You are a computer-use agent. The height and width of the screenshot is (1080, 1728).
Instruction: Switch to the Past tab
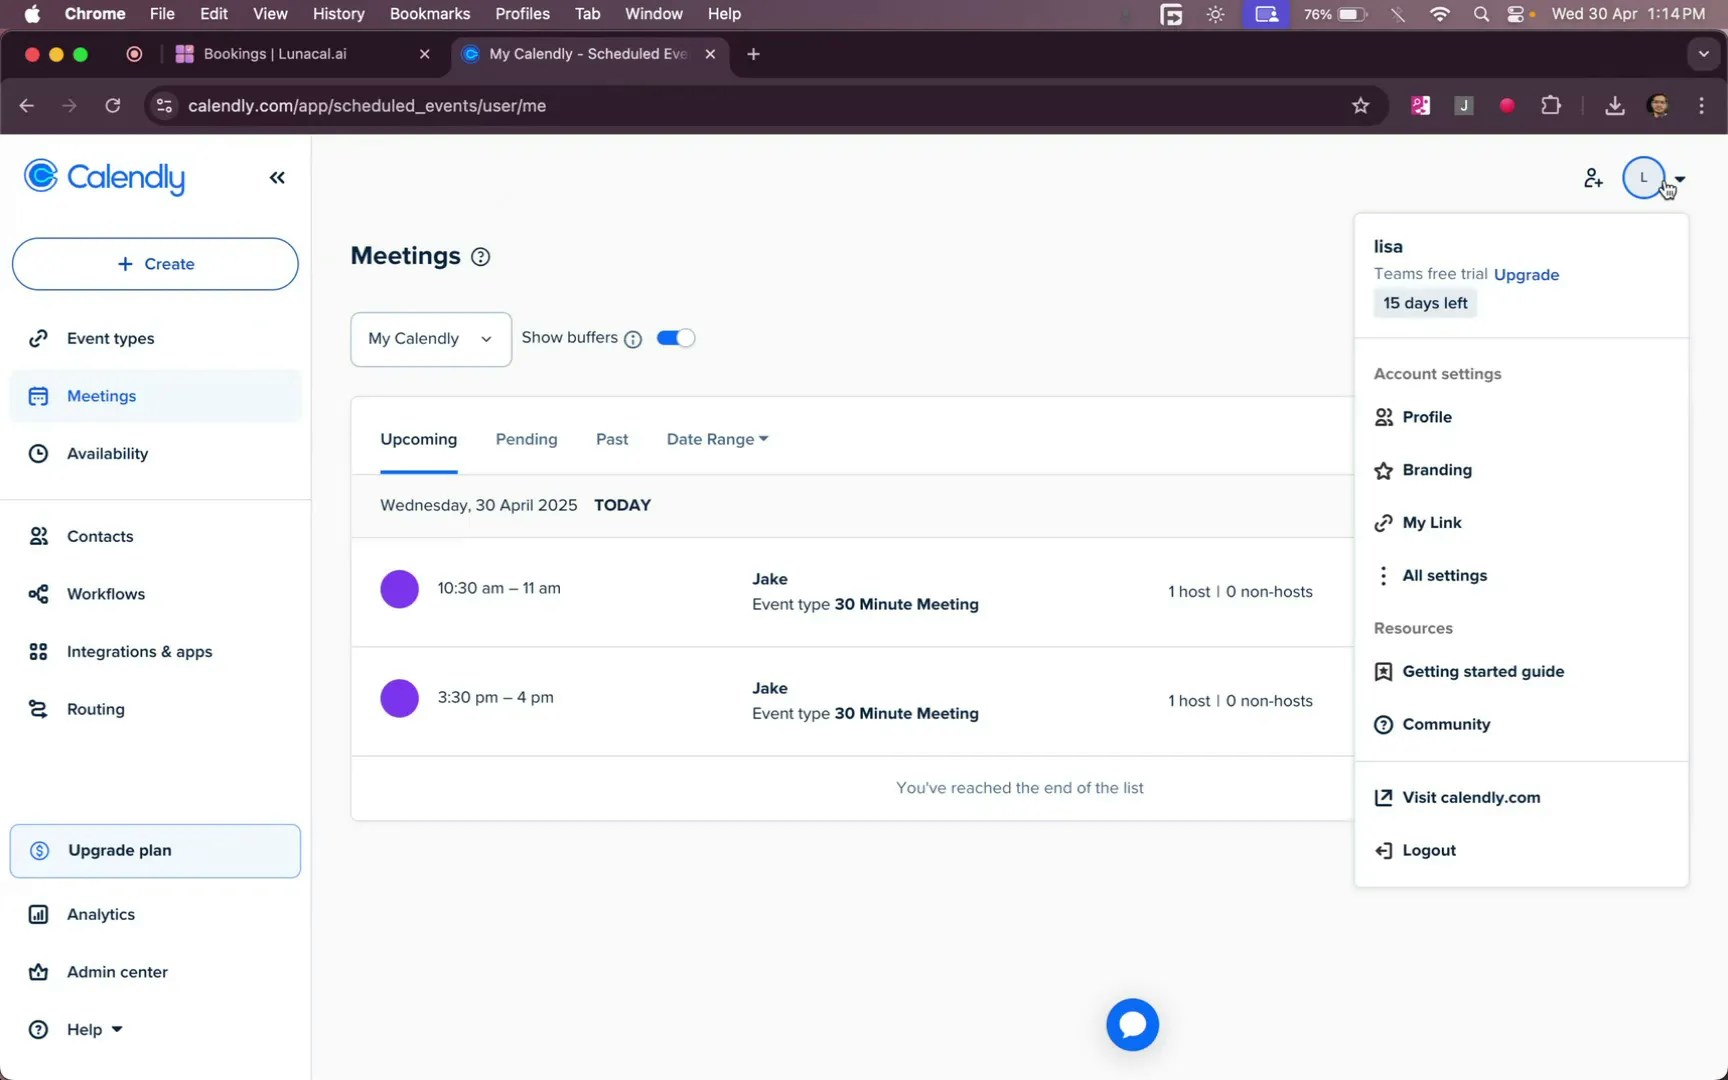point(612,439)
